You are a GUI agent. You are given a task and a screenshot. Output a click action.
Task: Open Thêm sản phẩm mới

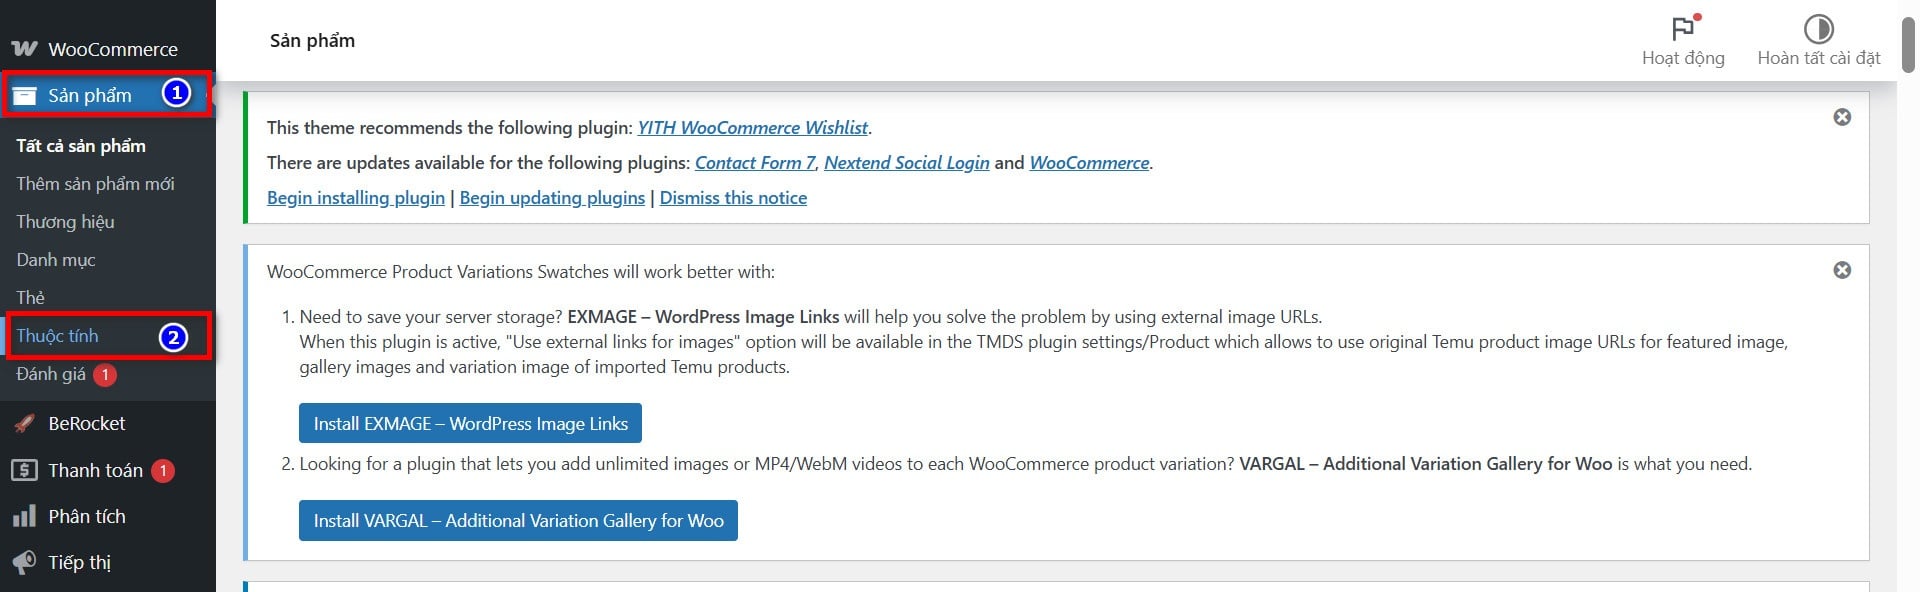[x=95, y=184]
